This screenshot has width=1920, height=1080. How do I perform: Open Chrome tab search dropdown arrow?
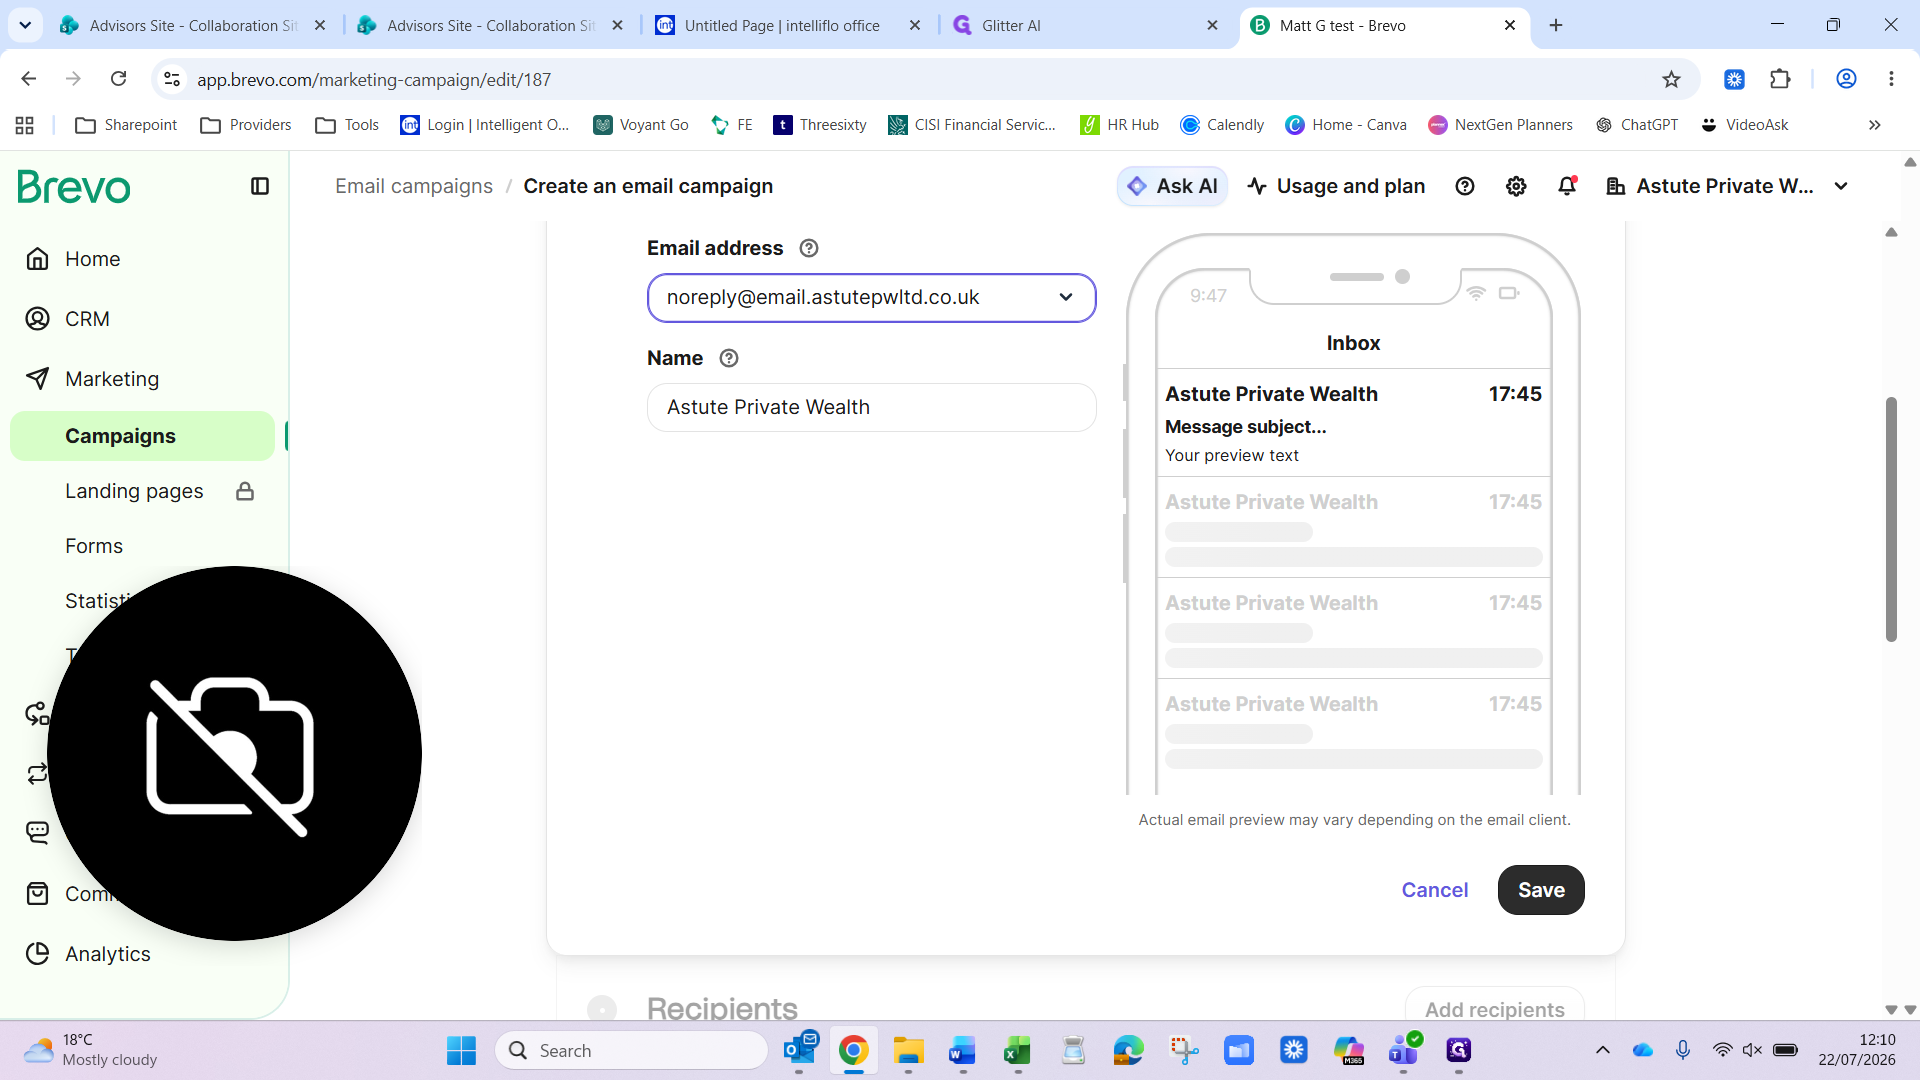coord(25,25)
